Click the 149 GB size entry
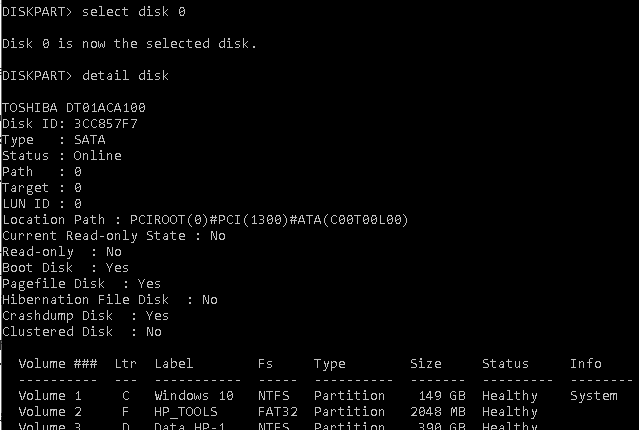 pyautogui.click(x=442, y=395)
